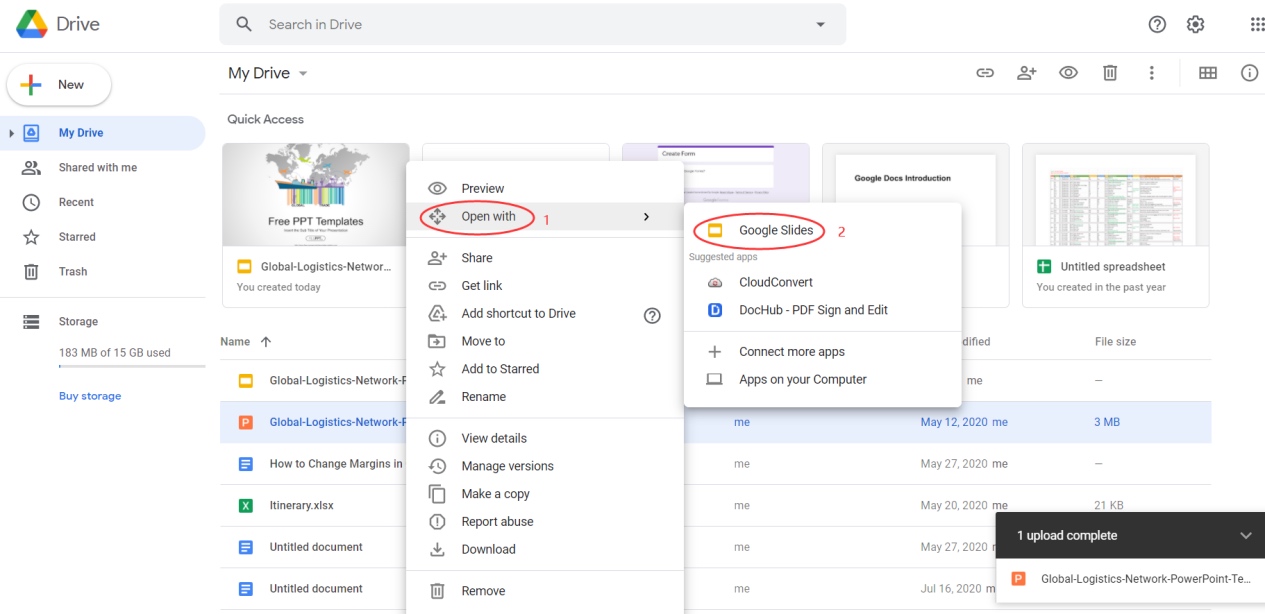Select Get link menu entry
The height and width of the screenshot is (614, 1265).
(x=545, y=286)
